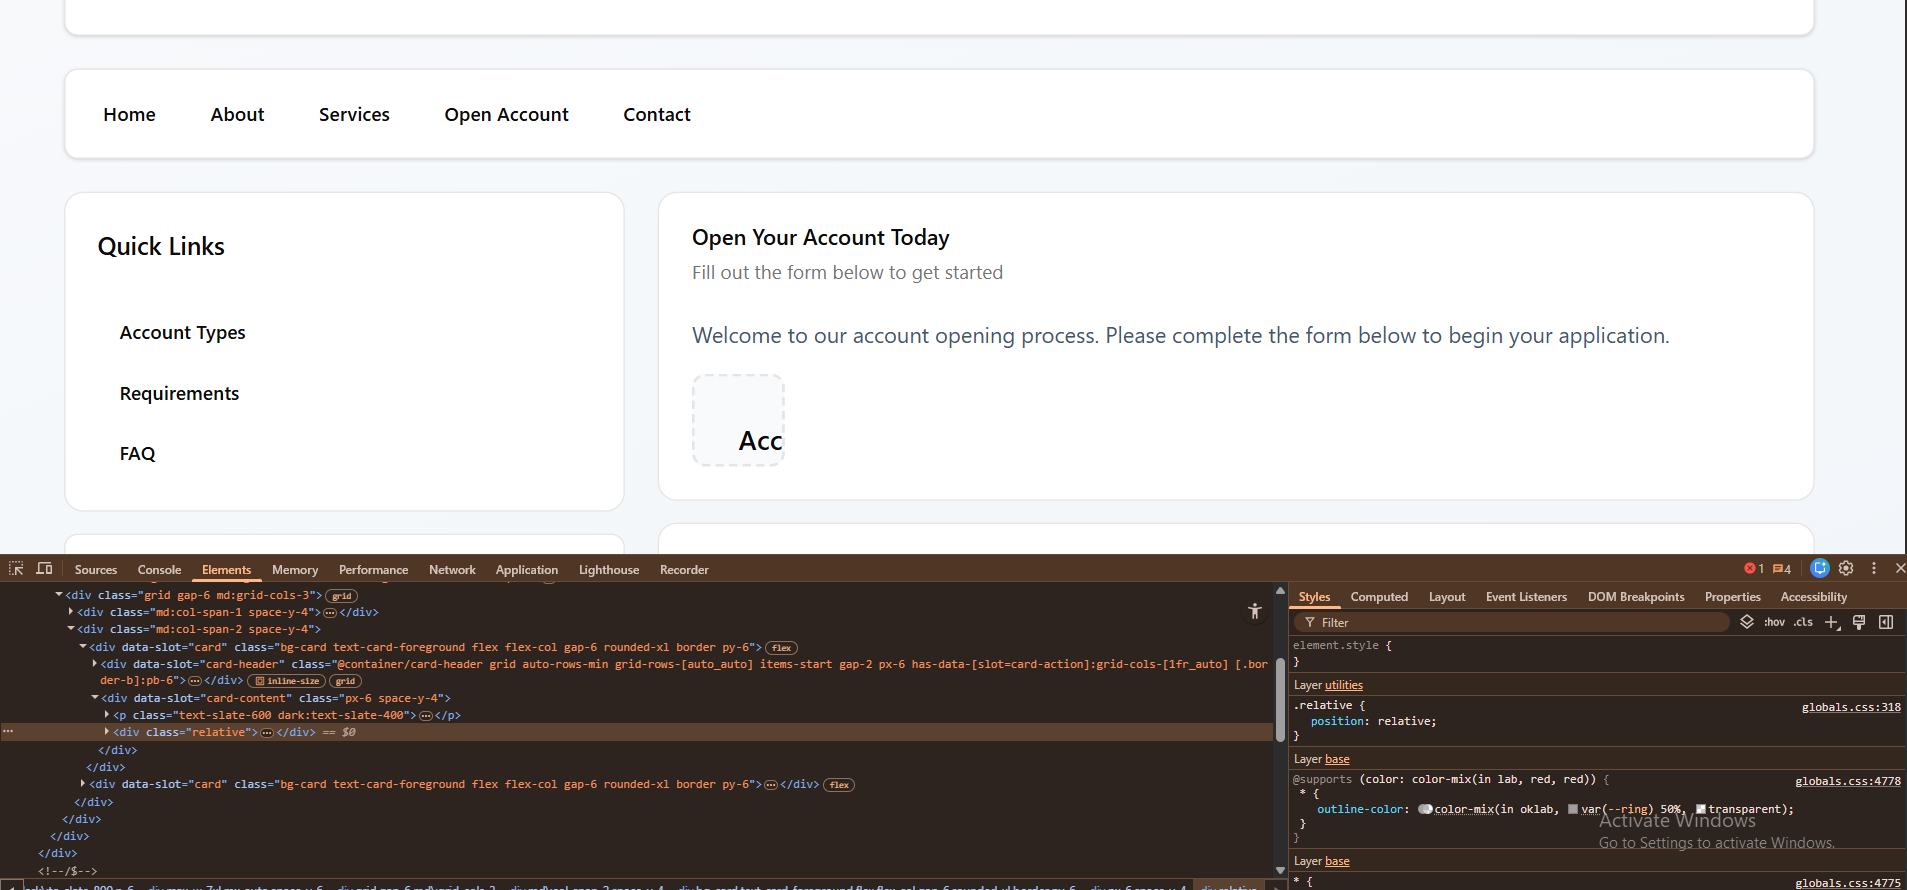Toggle the .cls element classes panel
Image resolution: width=1907 pixels, height=890 pixels.
coord(1803,622)
